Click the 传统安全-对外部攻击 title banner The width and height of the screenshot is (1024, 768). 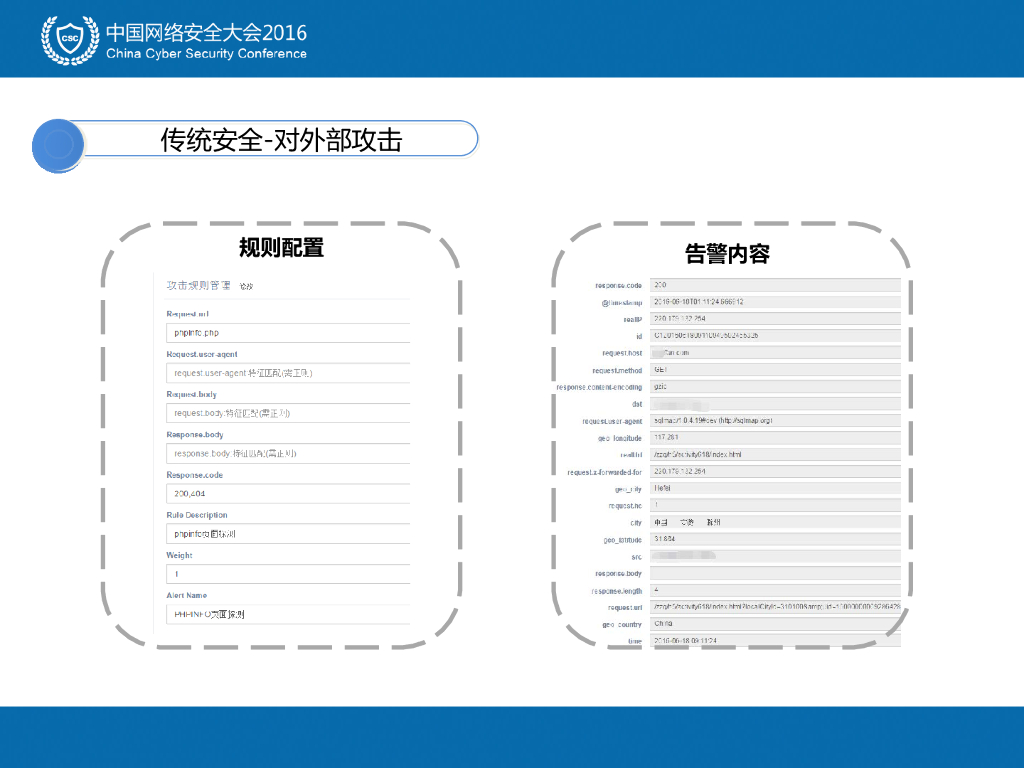[x=281, y=140]
